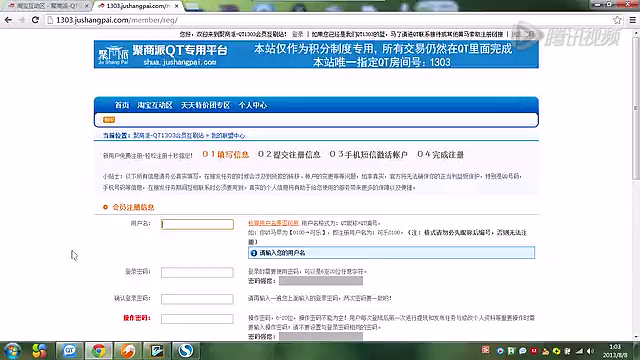Reload the page with the refresh icon
This screenshot has width=640, height=360.
coord(35,20)
